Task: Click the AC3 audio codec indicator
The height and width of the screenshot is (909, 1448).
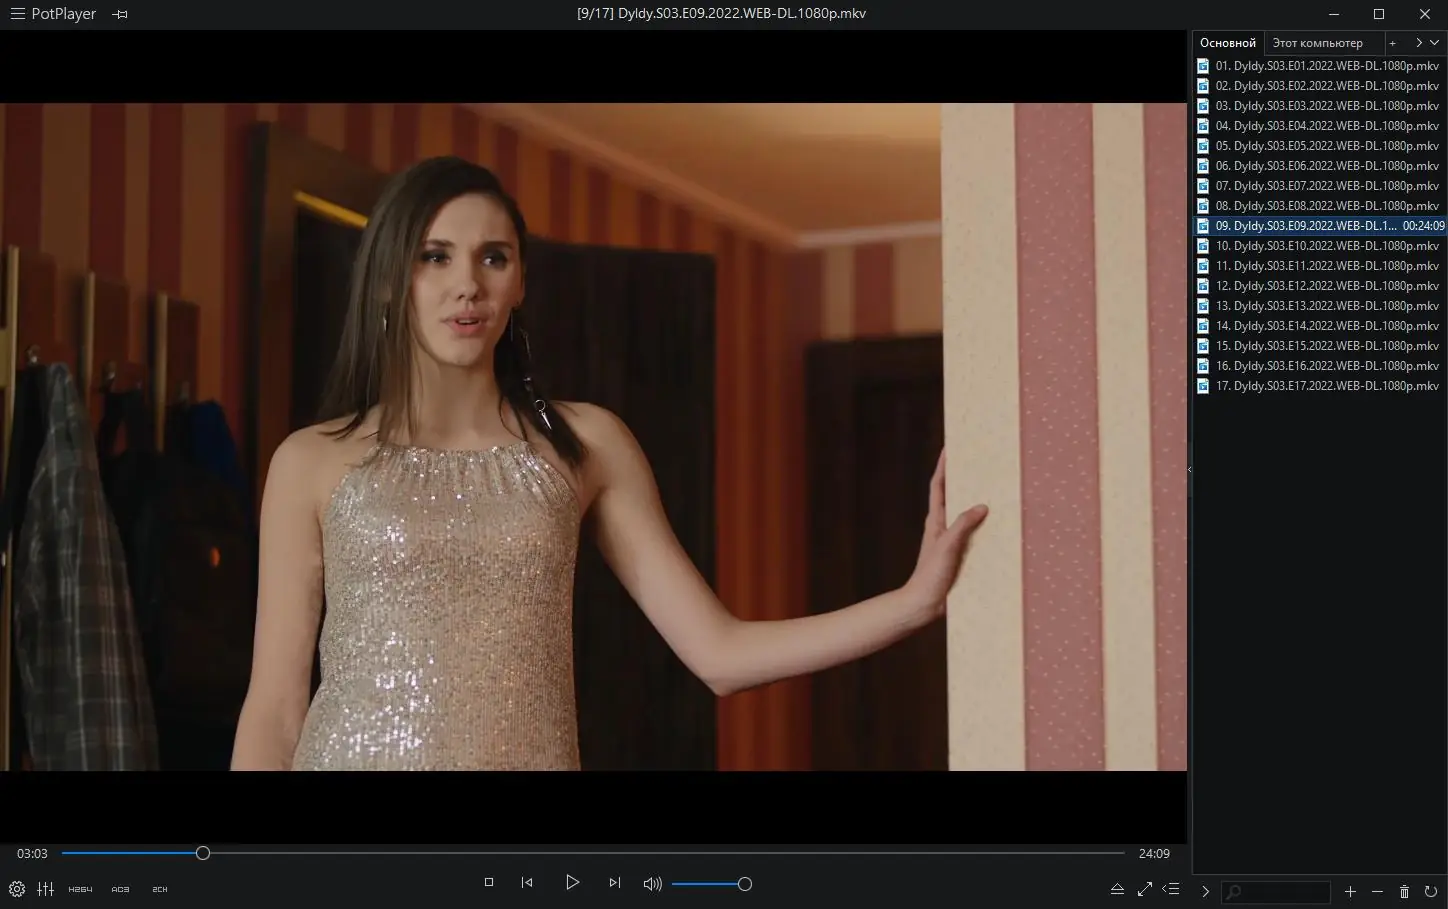Action: (x=121, y=889)
